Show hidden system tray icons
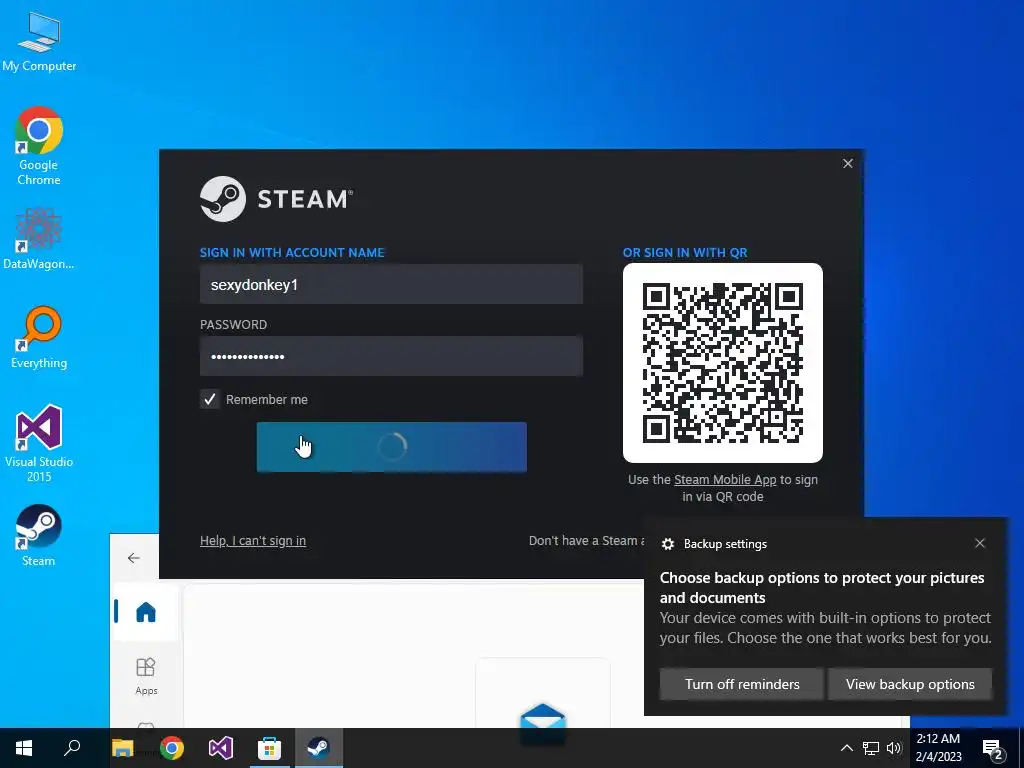Screen dimensions: 1024x768 (x=846, y=748)
